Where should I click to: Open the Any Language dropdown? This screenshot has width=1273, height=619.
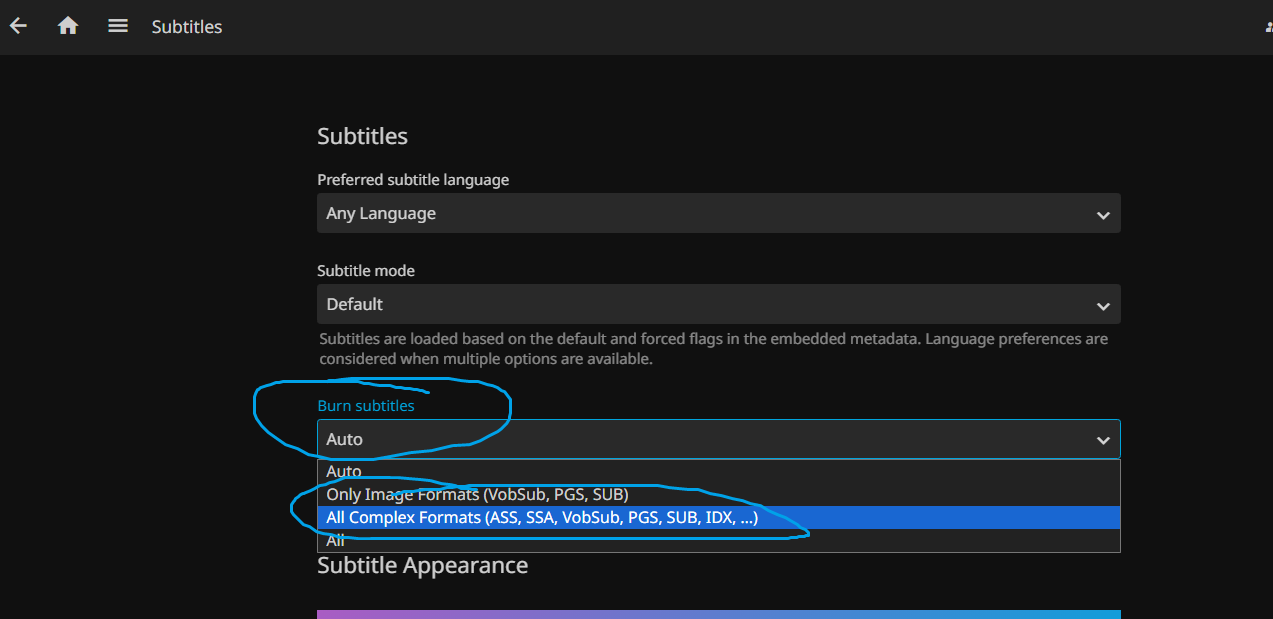(x=700, y=214)
